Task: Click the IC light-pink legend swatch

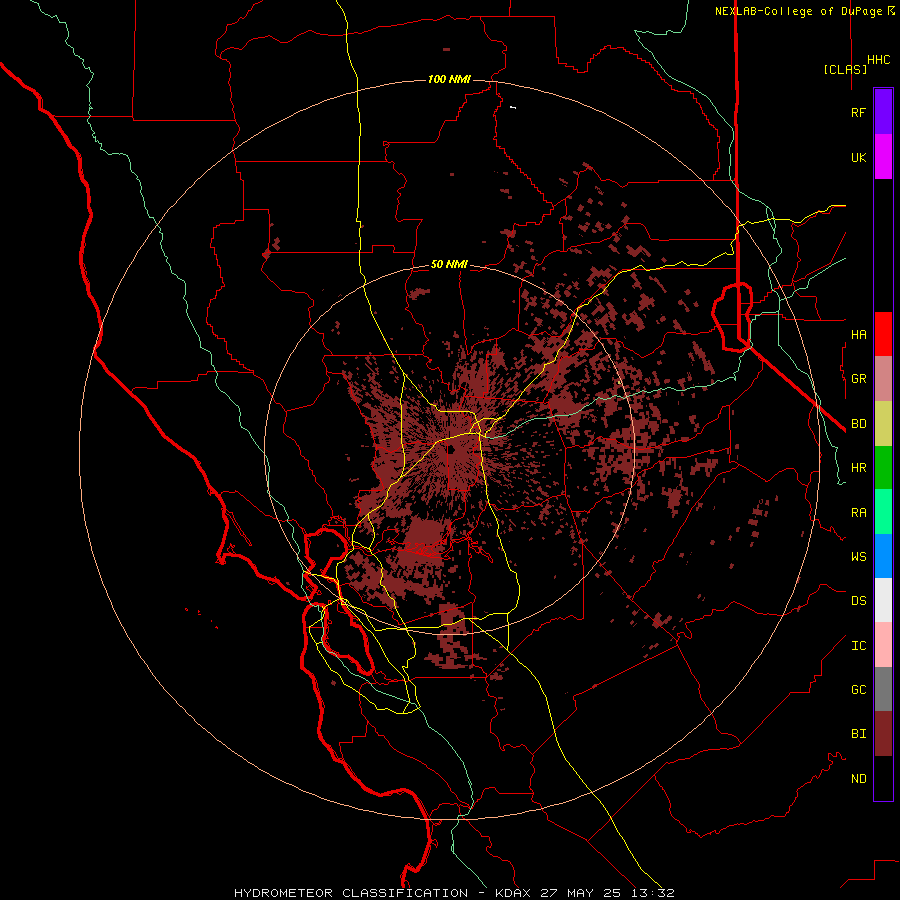Action: [x=883, y=645]
